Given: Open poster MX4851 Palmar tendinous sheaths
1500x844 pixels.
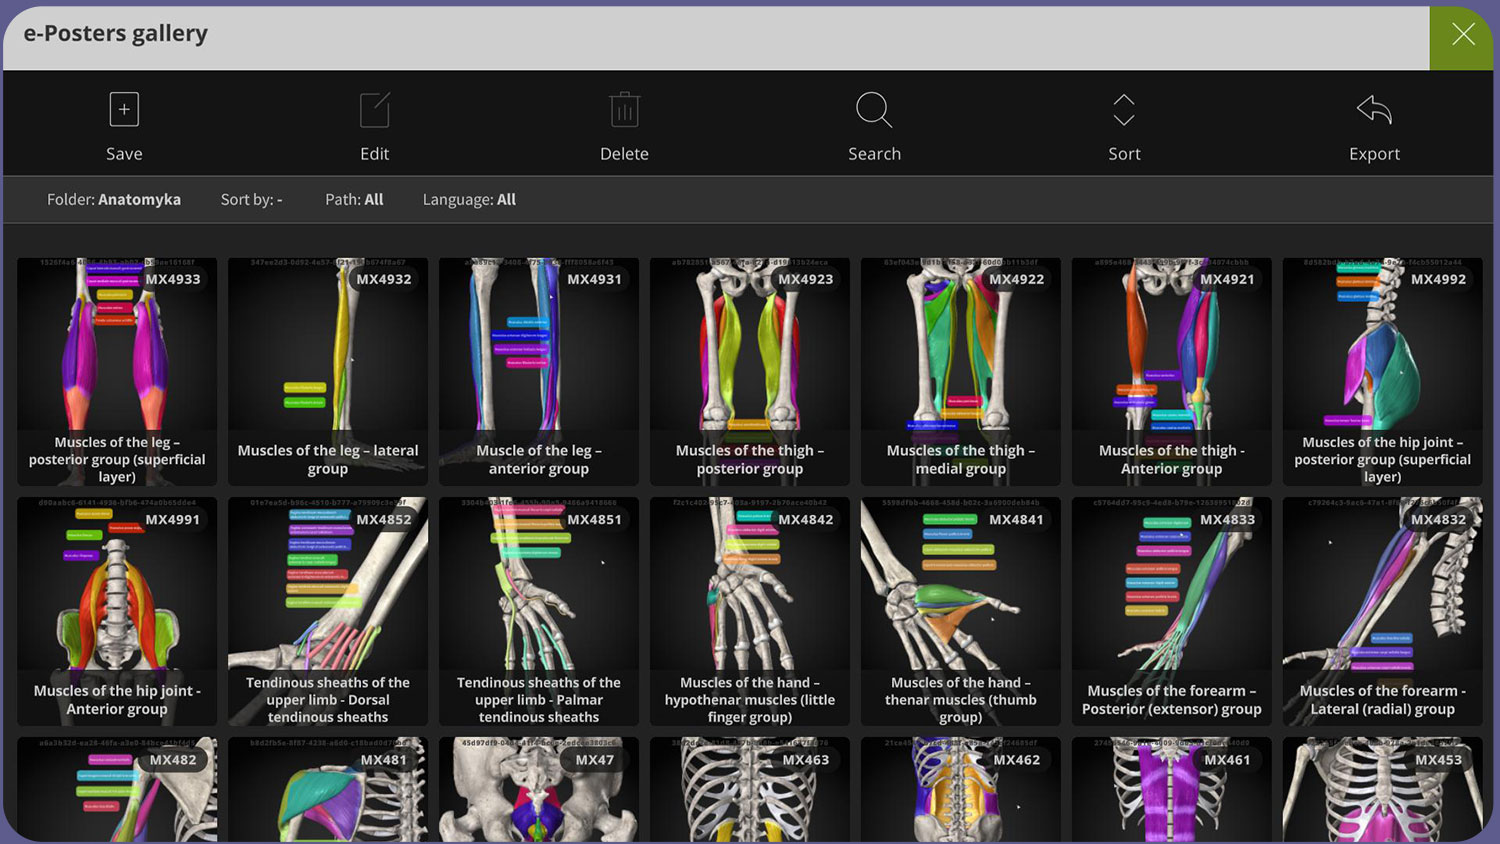Looking at the screenshot, I should 539,612.
